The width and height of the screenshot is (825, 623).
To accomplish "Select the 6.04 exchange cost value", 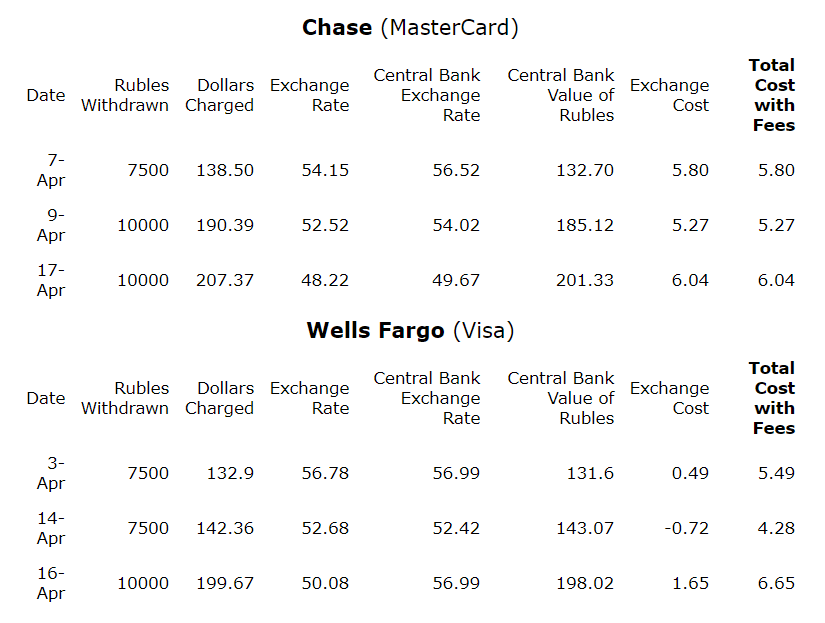I will [x=690, y=280].
